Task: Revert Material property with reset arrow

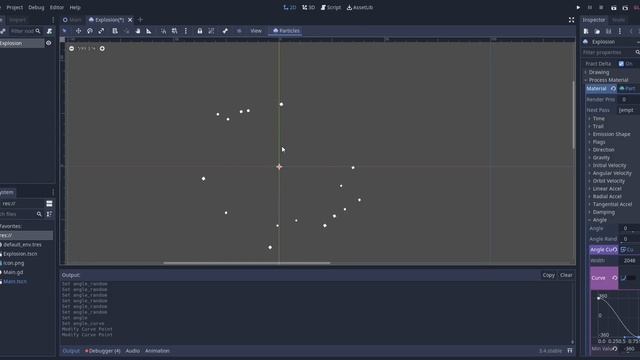Action: click(613, 89)
